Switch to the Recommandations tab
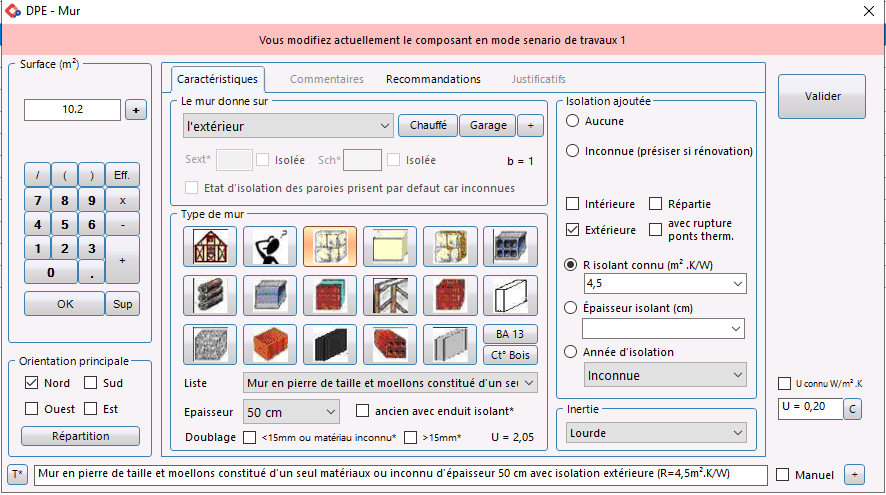Image resolution: width=886 pixels, height=495 pixels. click(433, 79)
